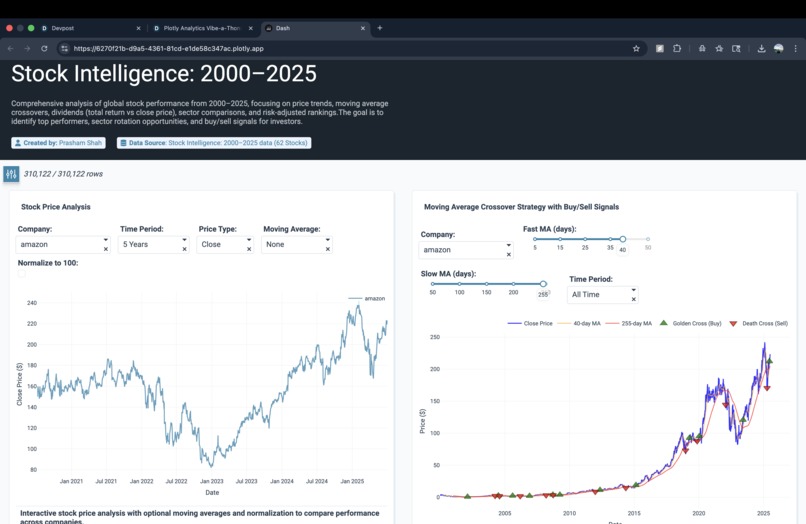Open the downloads icon in browser toolbar
Viewport: 806px width, 524px height.
pos(761,48)
